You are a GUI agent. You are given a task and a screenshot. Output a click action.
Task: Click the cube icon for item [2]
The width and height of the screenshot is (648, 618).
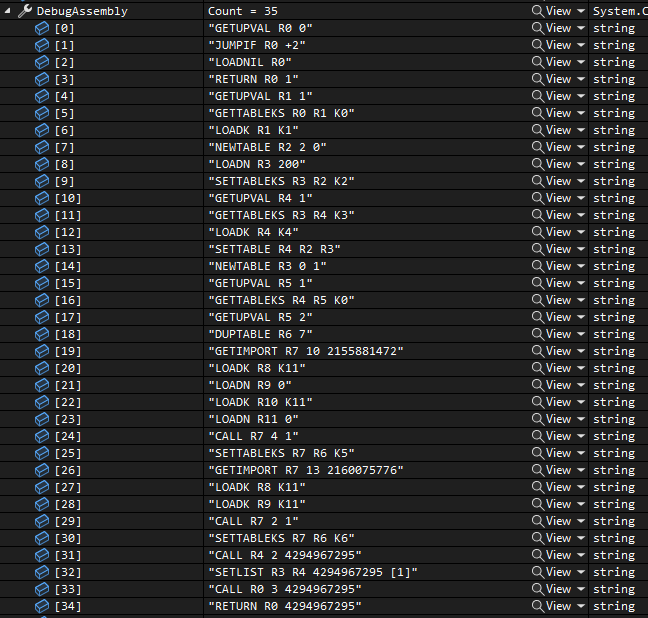42,62
